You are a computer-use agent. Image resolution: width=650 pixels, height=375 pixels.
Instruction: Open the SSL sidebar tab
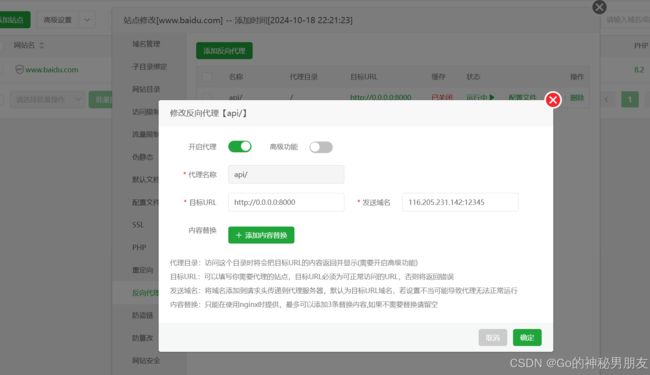[x=138, y=225]
